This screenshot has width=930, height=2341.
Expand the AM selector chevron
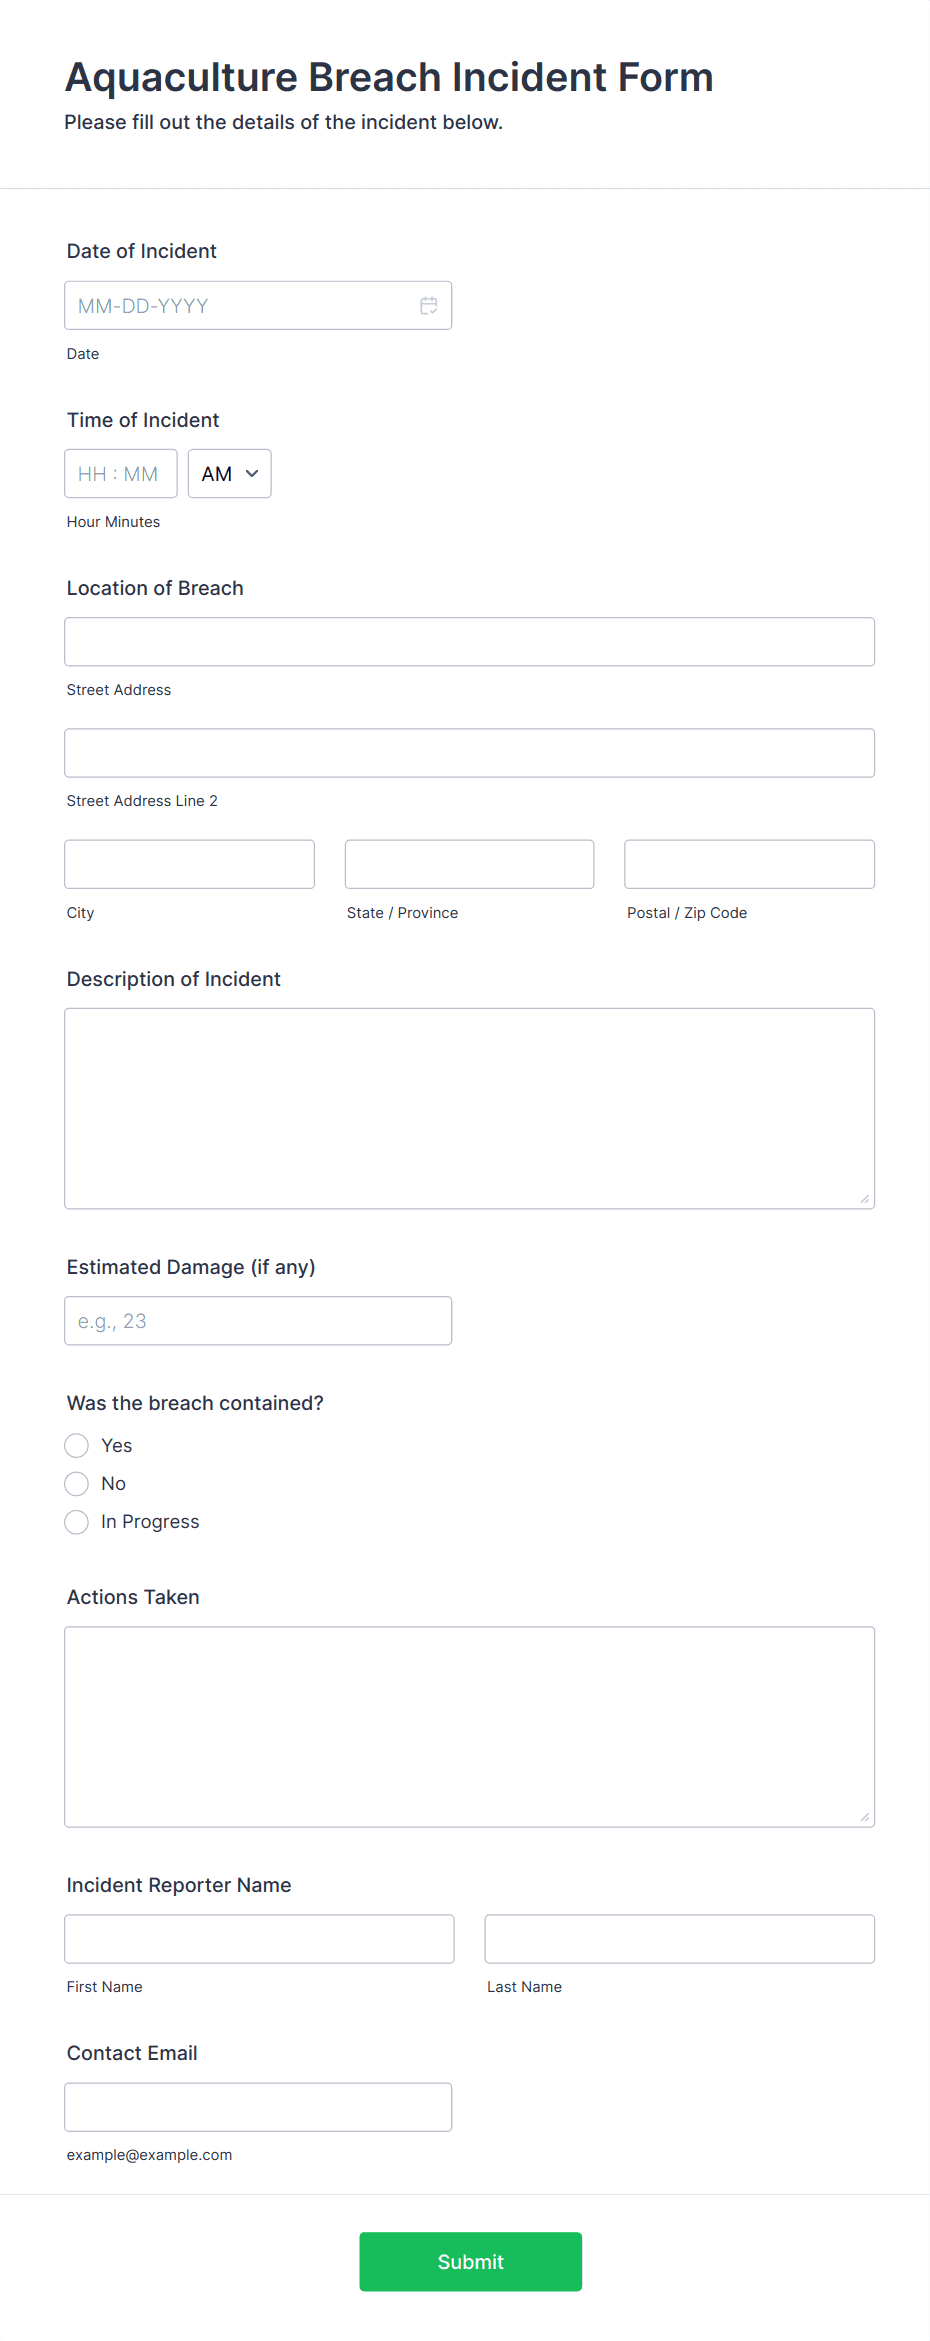tap(252, 473)
